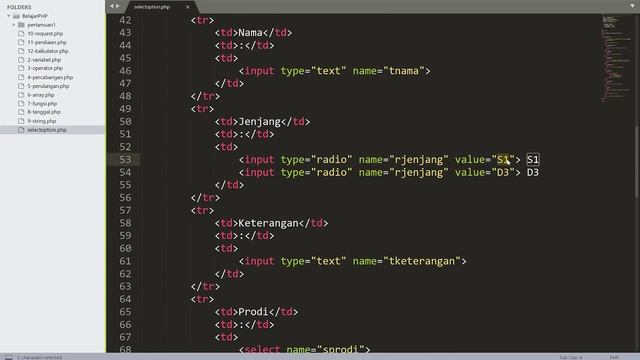Open 8-tanggal.php from the folder list
The height and width of the screenshot is (360, 640).
(x=44, y=112)
